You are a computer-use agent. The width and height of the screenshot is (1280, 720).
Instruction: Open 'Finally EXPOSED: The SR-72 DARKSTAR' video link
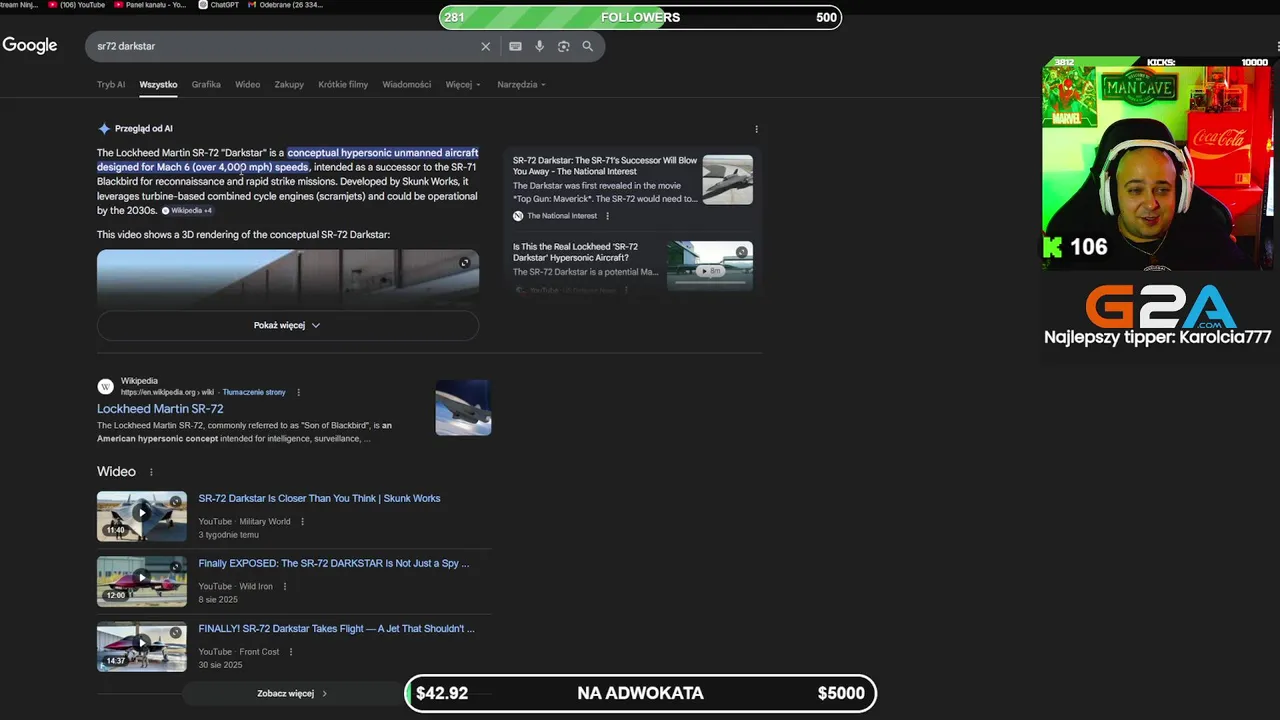(334, 563)
